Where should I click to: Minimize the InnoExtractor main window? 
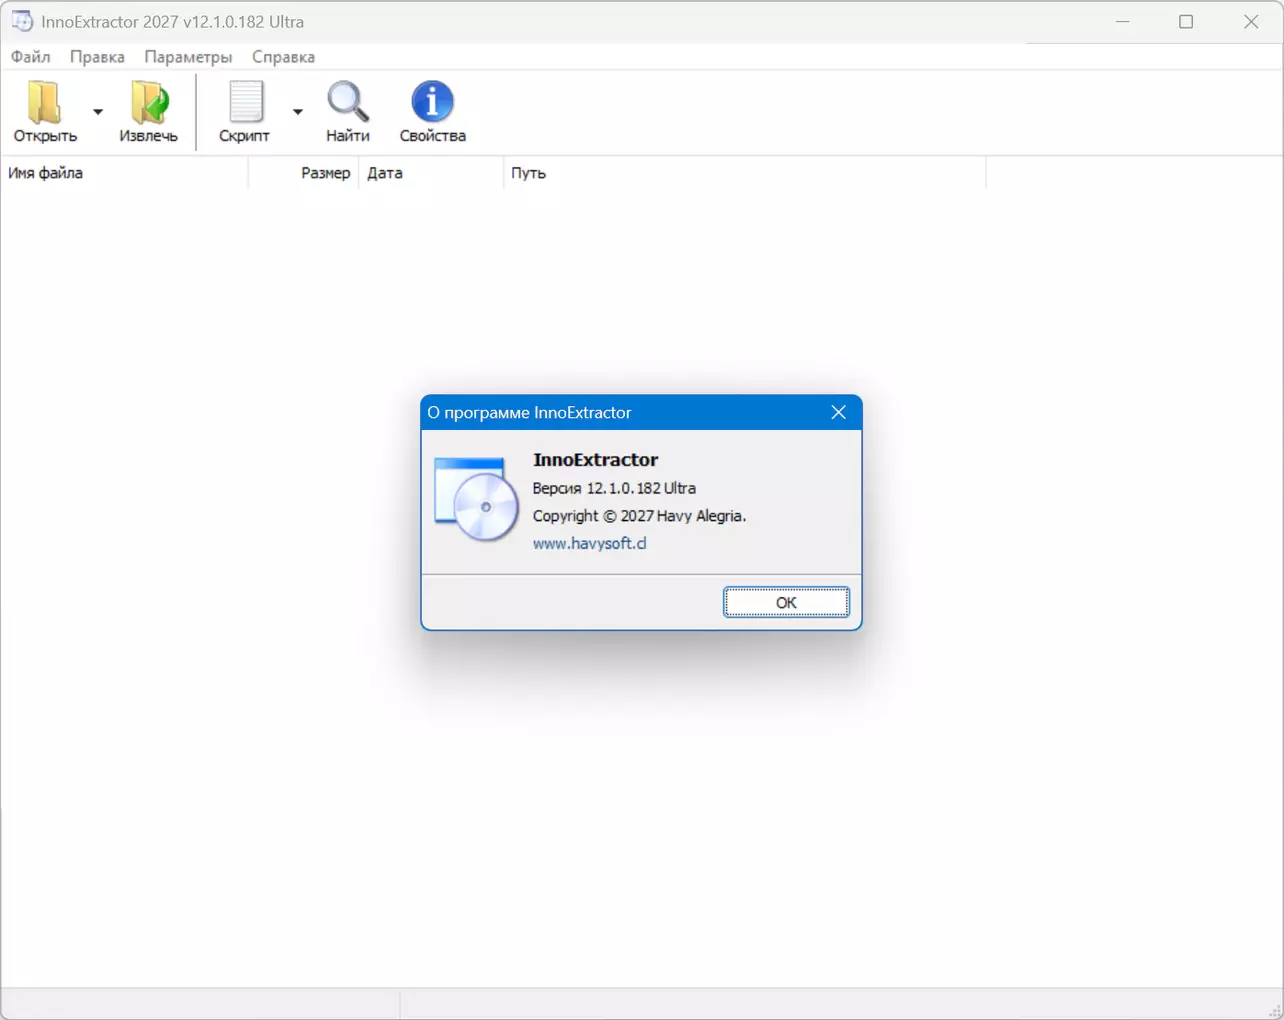click(x=1122, y=21)
